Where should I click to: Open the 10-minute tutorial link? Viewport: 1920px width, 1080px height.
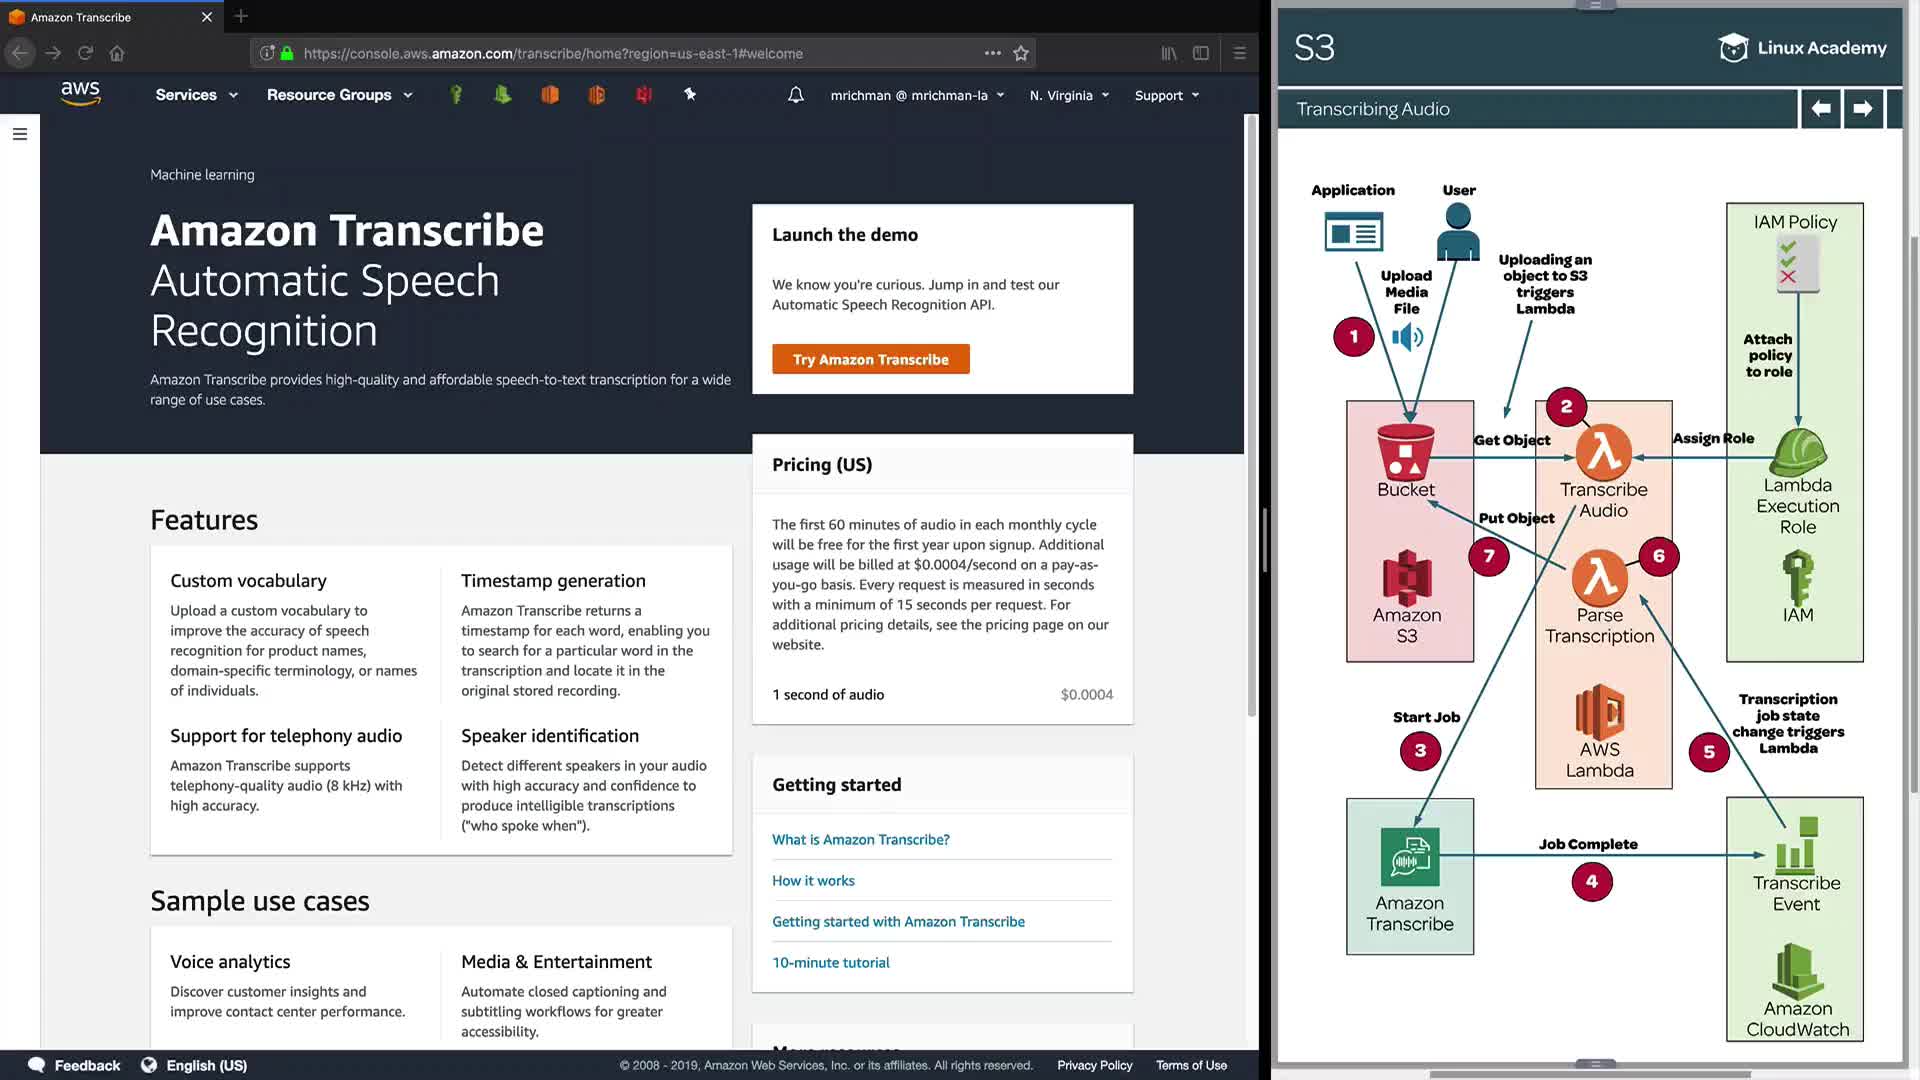(830, 962)
